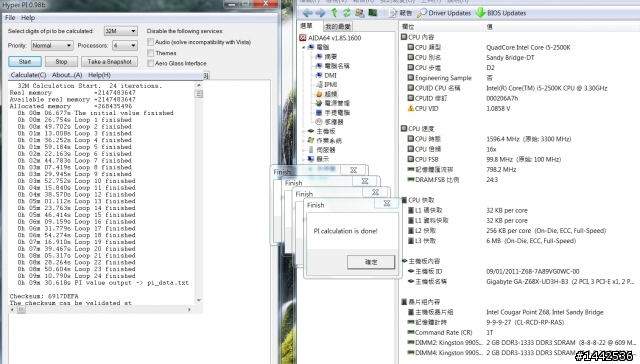Select the AIDA64 v1.85.1600 root node
Image resolution: width=640 pixels, height=364 pixels.
[x=331, y=38]
